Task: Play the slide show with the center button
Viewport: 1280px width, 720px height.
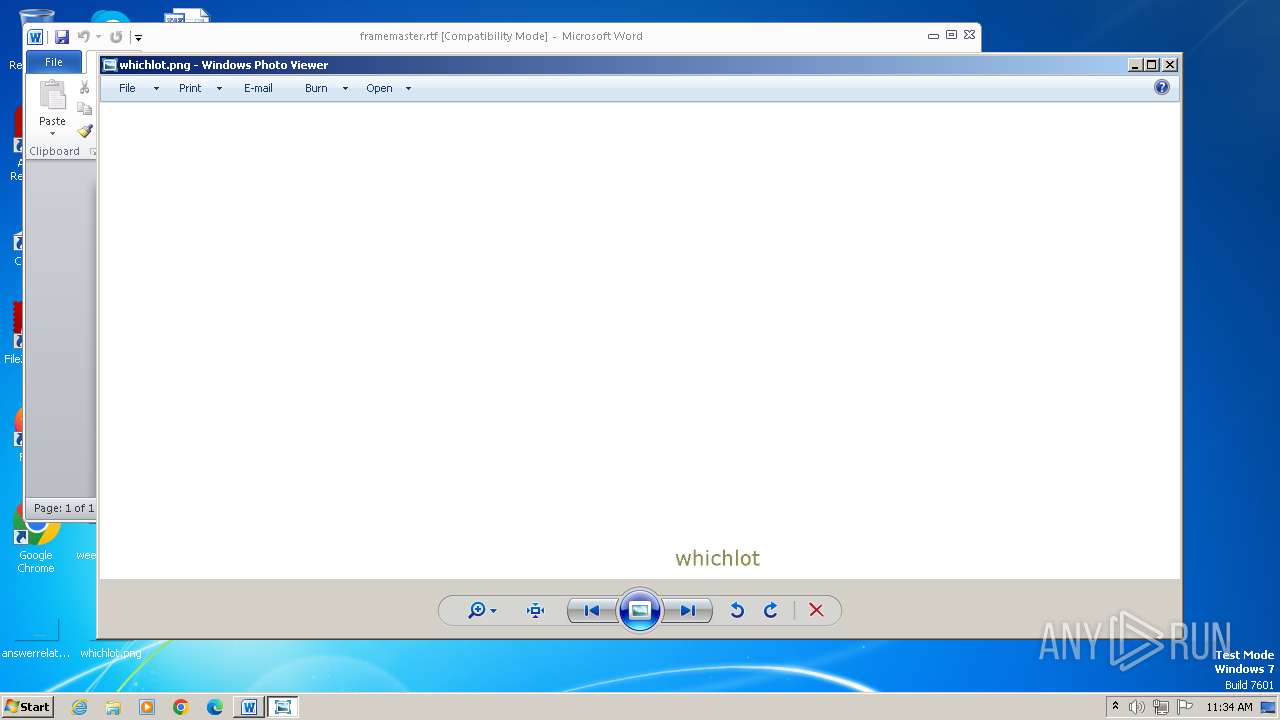Action: click(640, 611)
